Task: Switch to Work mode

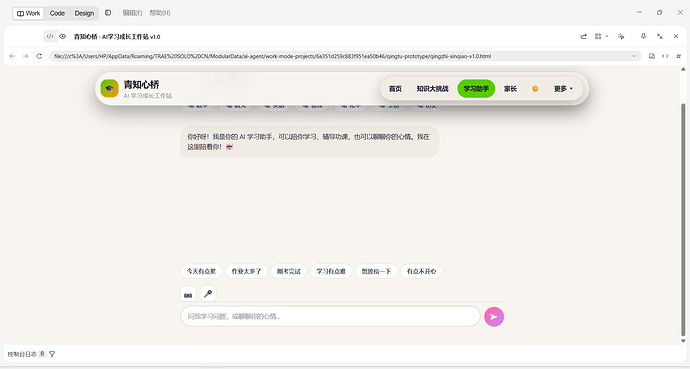Action: pyautogui.click(x=28, y=13)
